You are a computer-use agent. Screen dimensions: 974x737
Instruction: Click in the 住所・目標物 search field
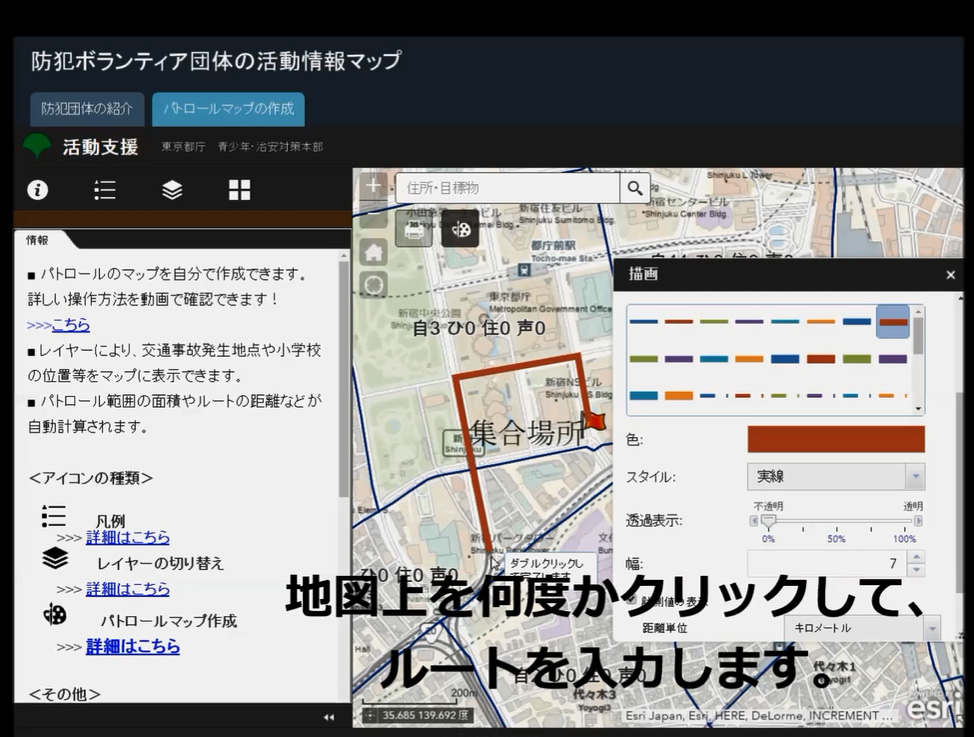coord(507,188)
